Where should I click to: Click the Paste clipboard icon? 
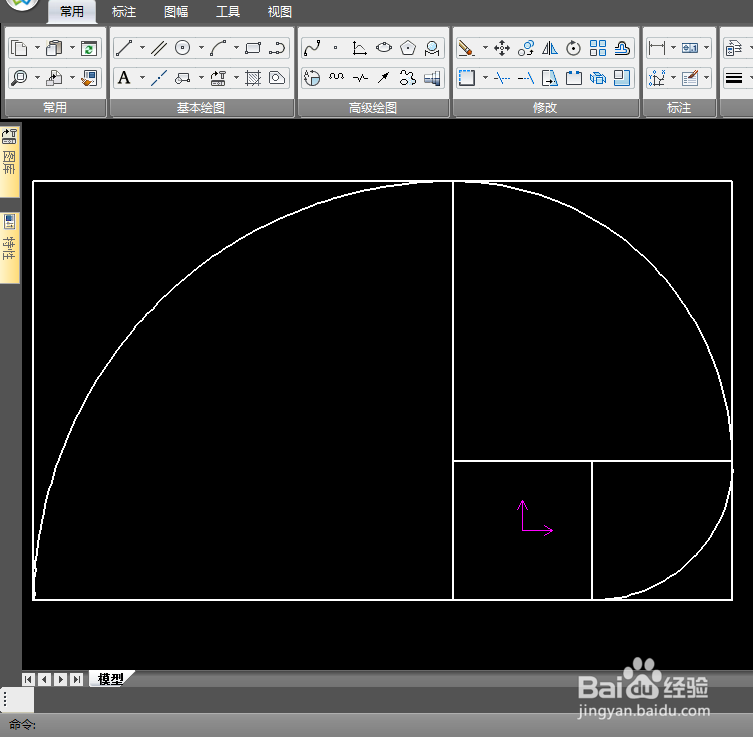click(x=54, y=48)
